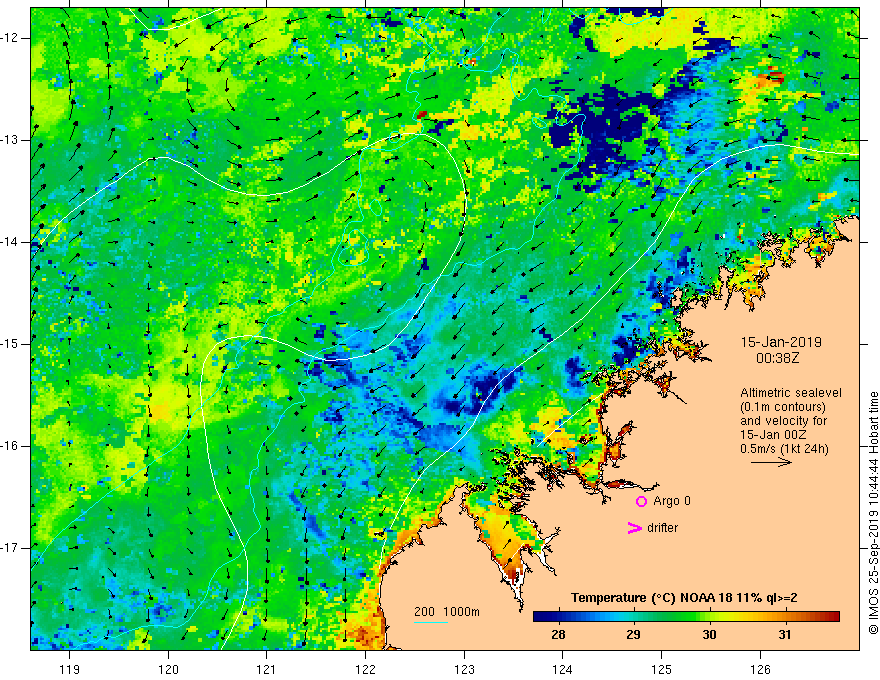Click the IMOS copyright timestamp text
Screen dimensions: 880x680
click(873, 513)
